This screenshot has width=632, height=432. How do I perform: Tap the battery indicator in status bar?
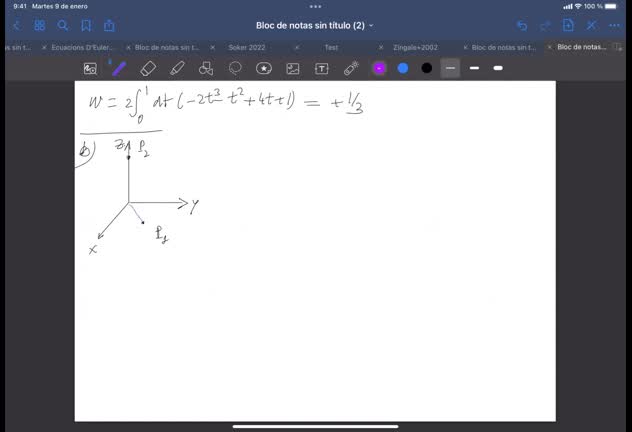pyautogui.click(x=611, y=6)
